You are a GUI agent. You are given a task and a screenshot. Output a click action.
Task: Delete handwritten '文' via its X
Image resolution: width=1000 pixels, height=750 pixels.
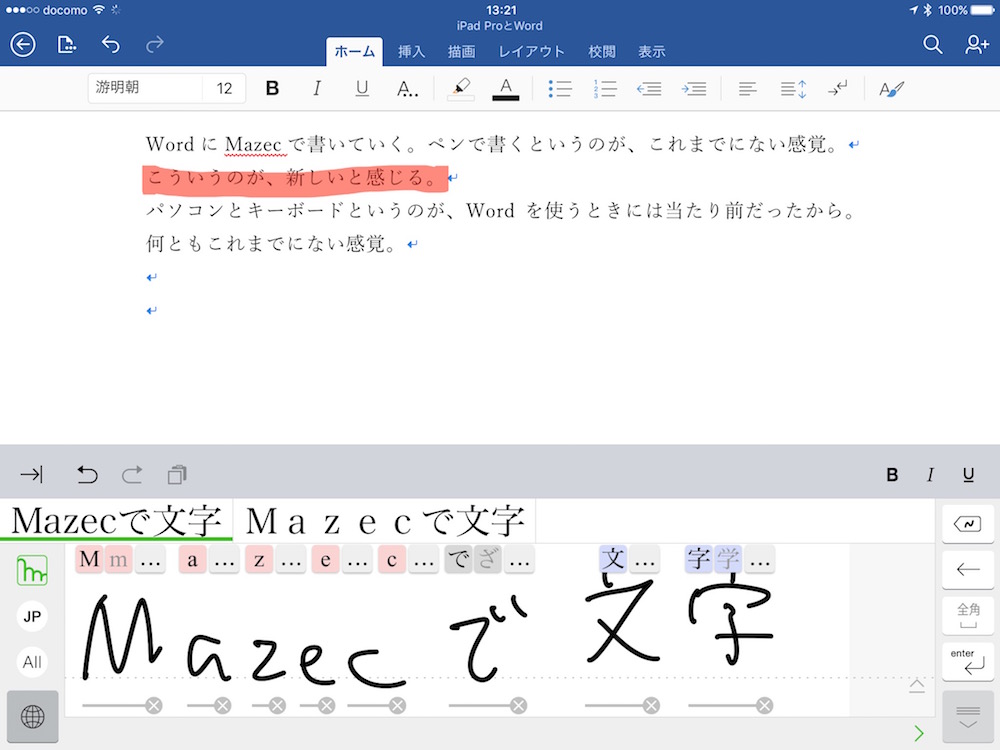tap(651, 705)
